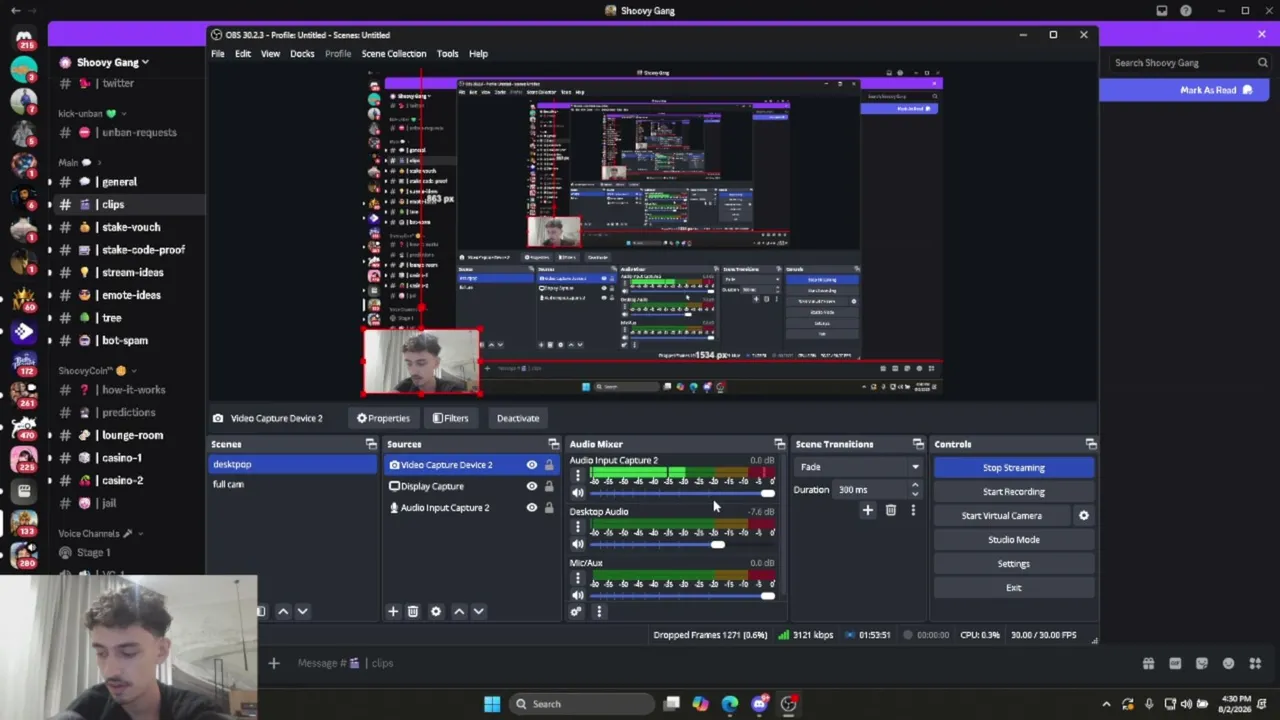Add a new source with the plus icon
This screenshot has height=720, width=1280.
point(393,611)
